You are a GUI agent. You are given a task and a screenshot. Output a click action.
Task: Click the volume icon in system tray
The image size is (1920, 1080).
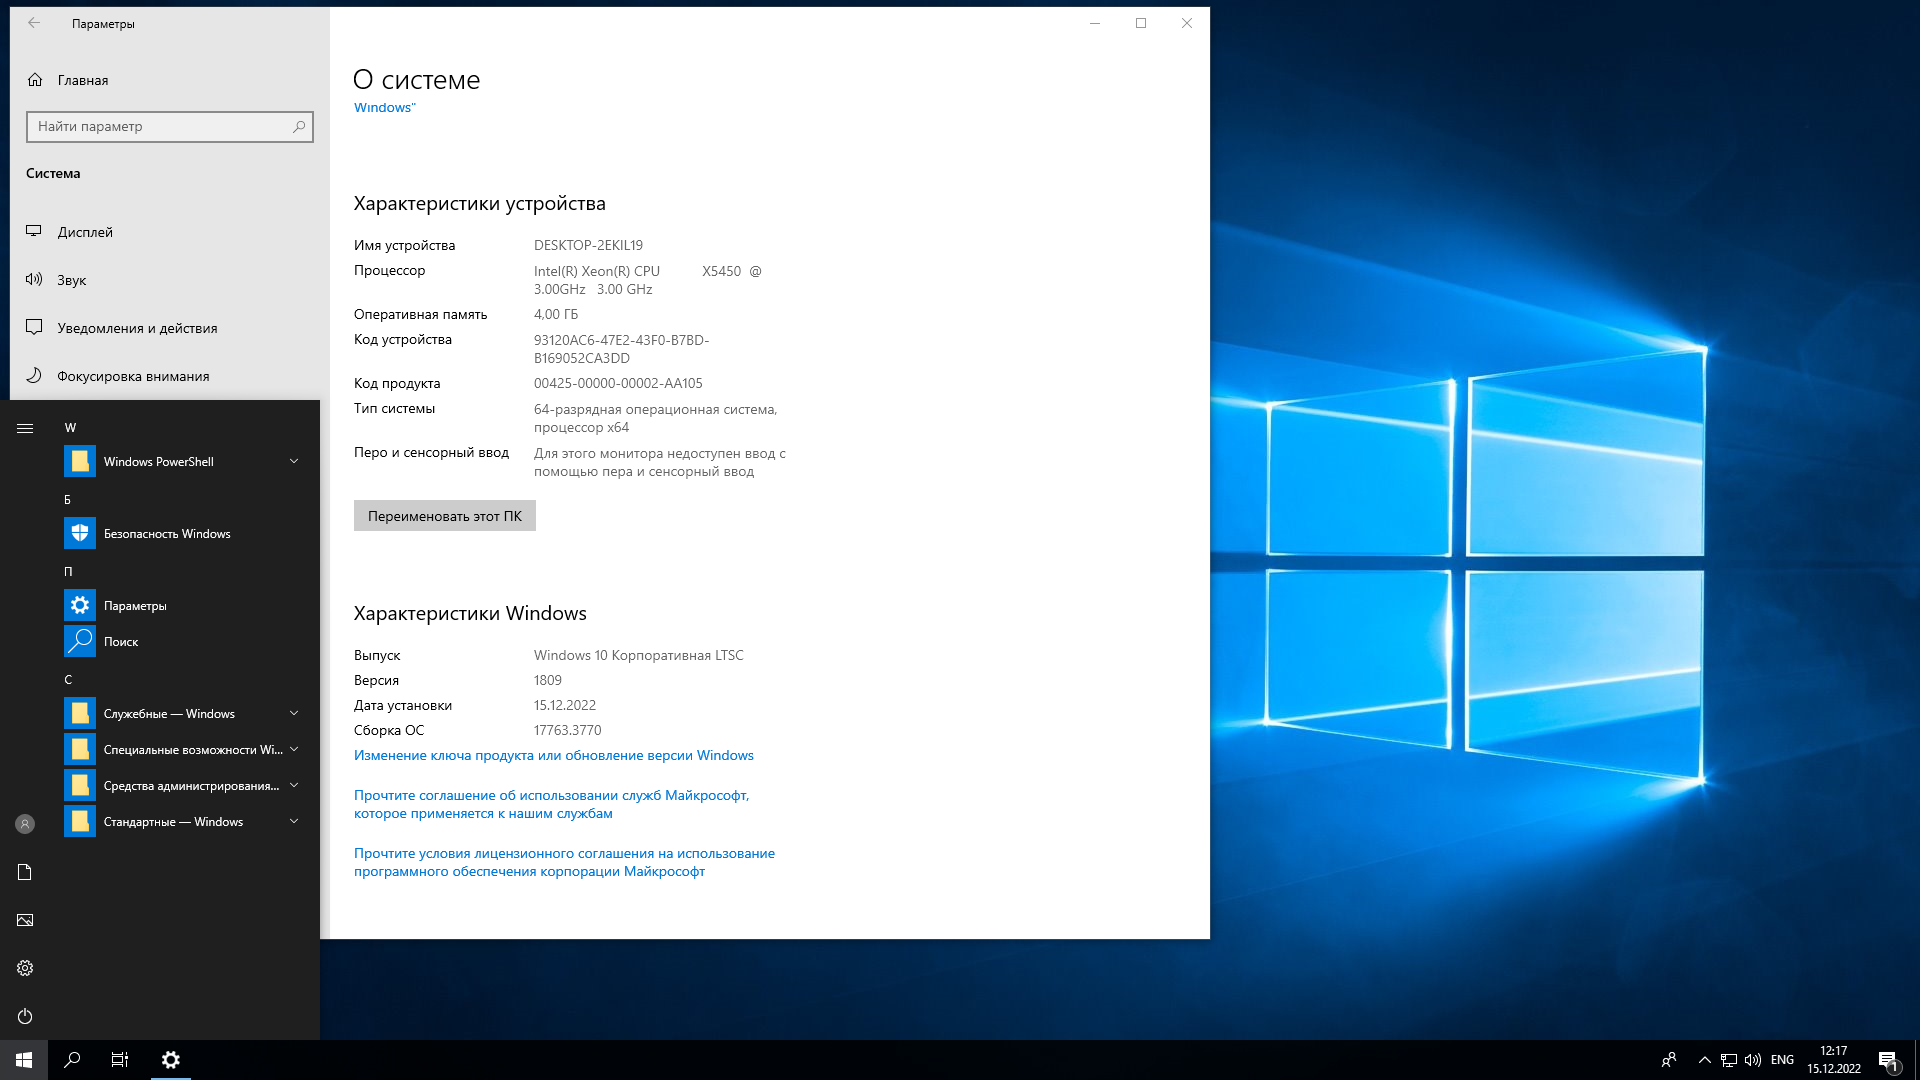[1753, 1060]
